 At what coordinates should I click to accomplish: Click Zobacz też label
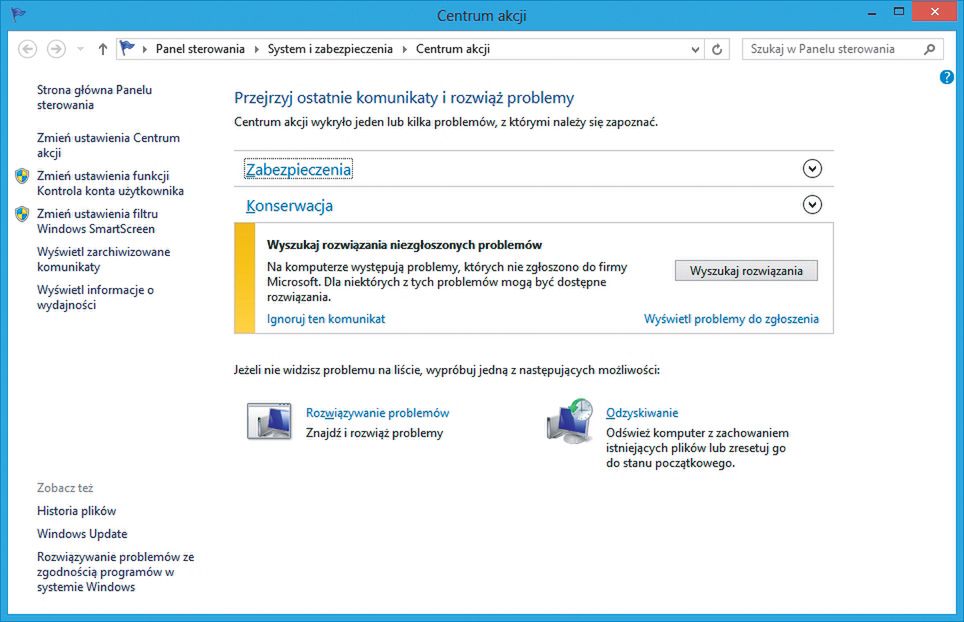coord(65,488)
